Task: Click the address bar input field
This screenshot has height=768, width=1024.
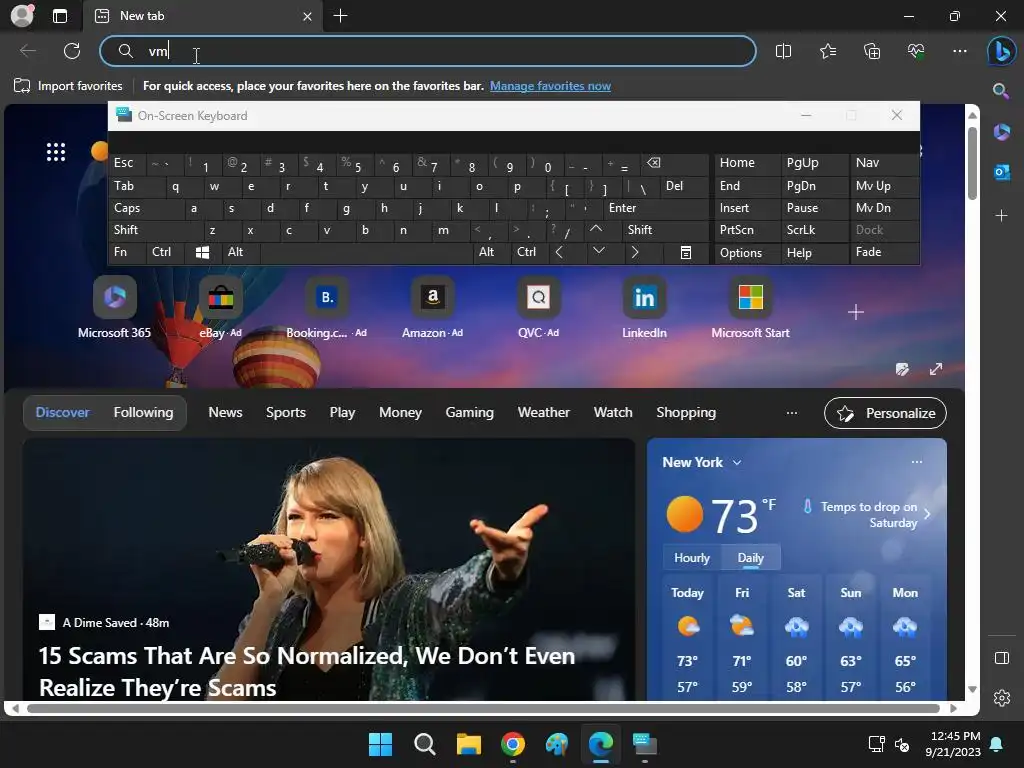Action: pyautogui.click(x=428, y=51)
